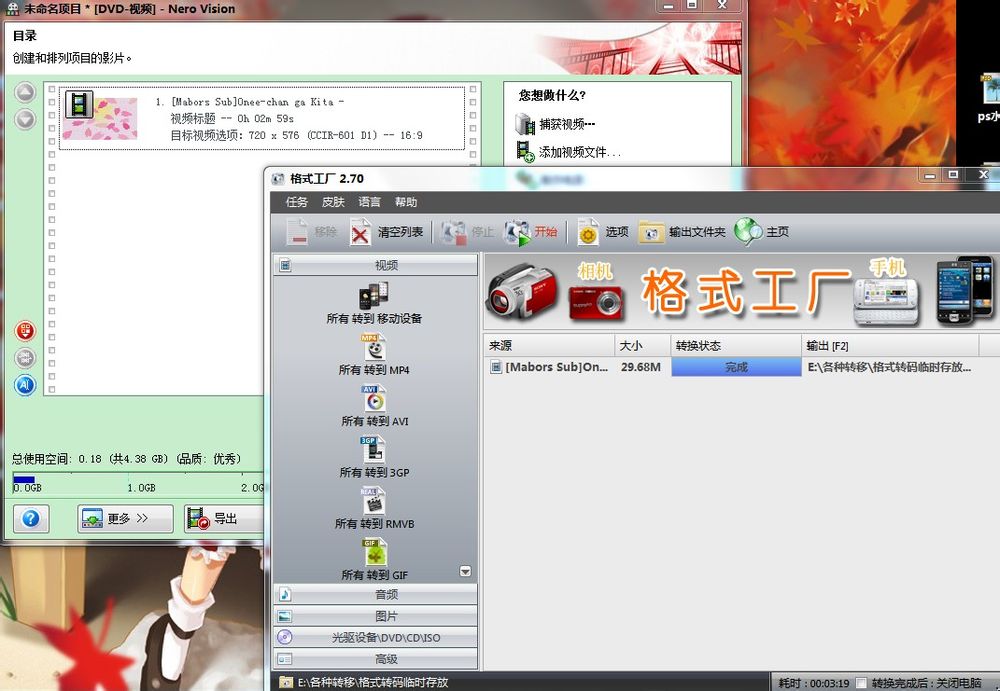Screen dimensions: 1000x691
Task: Click the Convert State (转换状态) column header
Action: 736,346
